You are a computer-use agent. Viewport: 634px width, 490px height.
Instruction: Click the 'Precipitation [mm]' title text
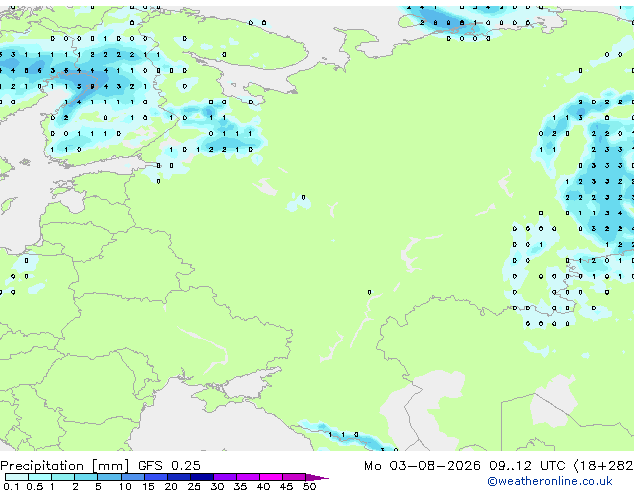click(65, 466)
